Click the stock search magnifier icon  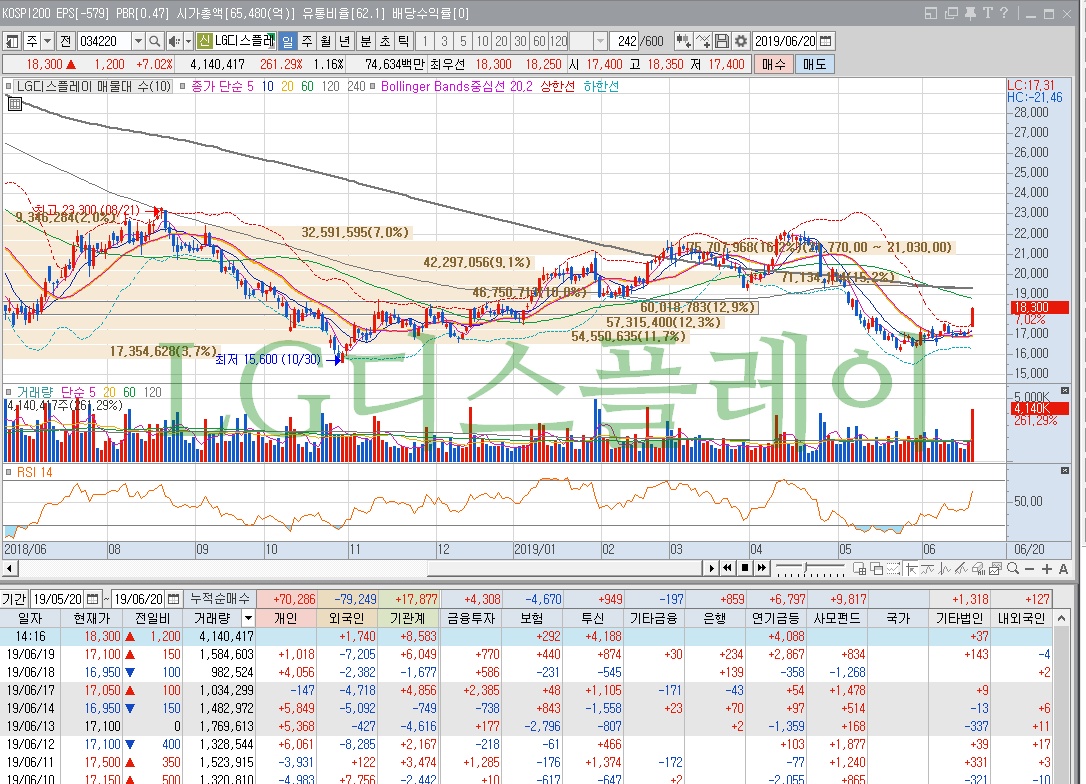(x=155, y=42)
